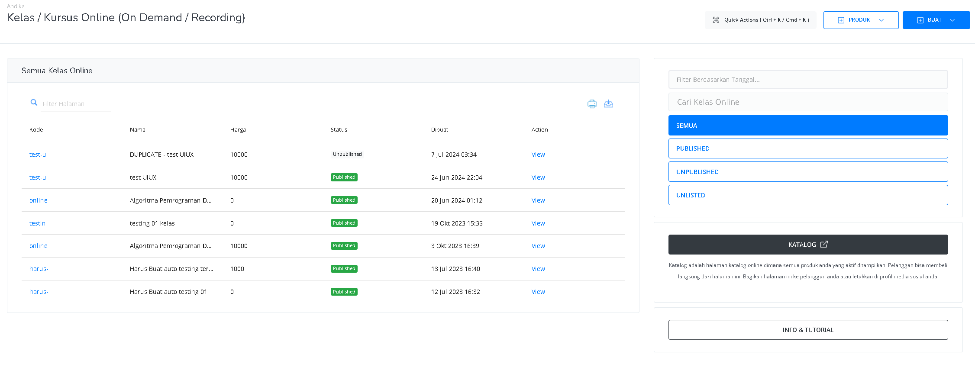Open the Filter Berdasarkan Tanggal date field

click(808, 80)
